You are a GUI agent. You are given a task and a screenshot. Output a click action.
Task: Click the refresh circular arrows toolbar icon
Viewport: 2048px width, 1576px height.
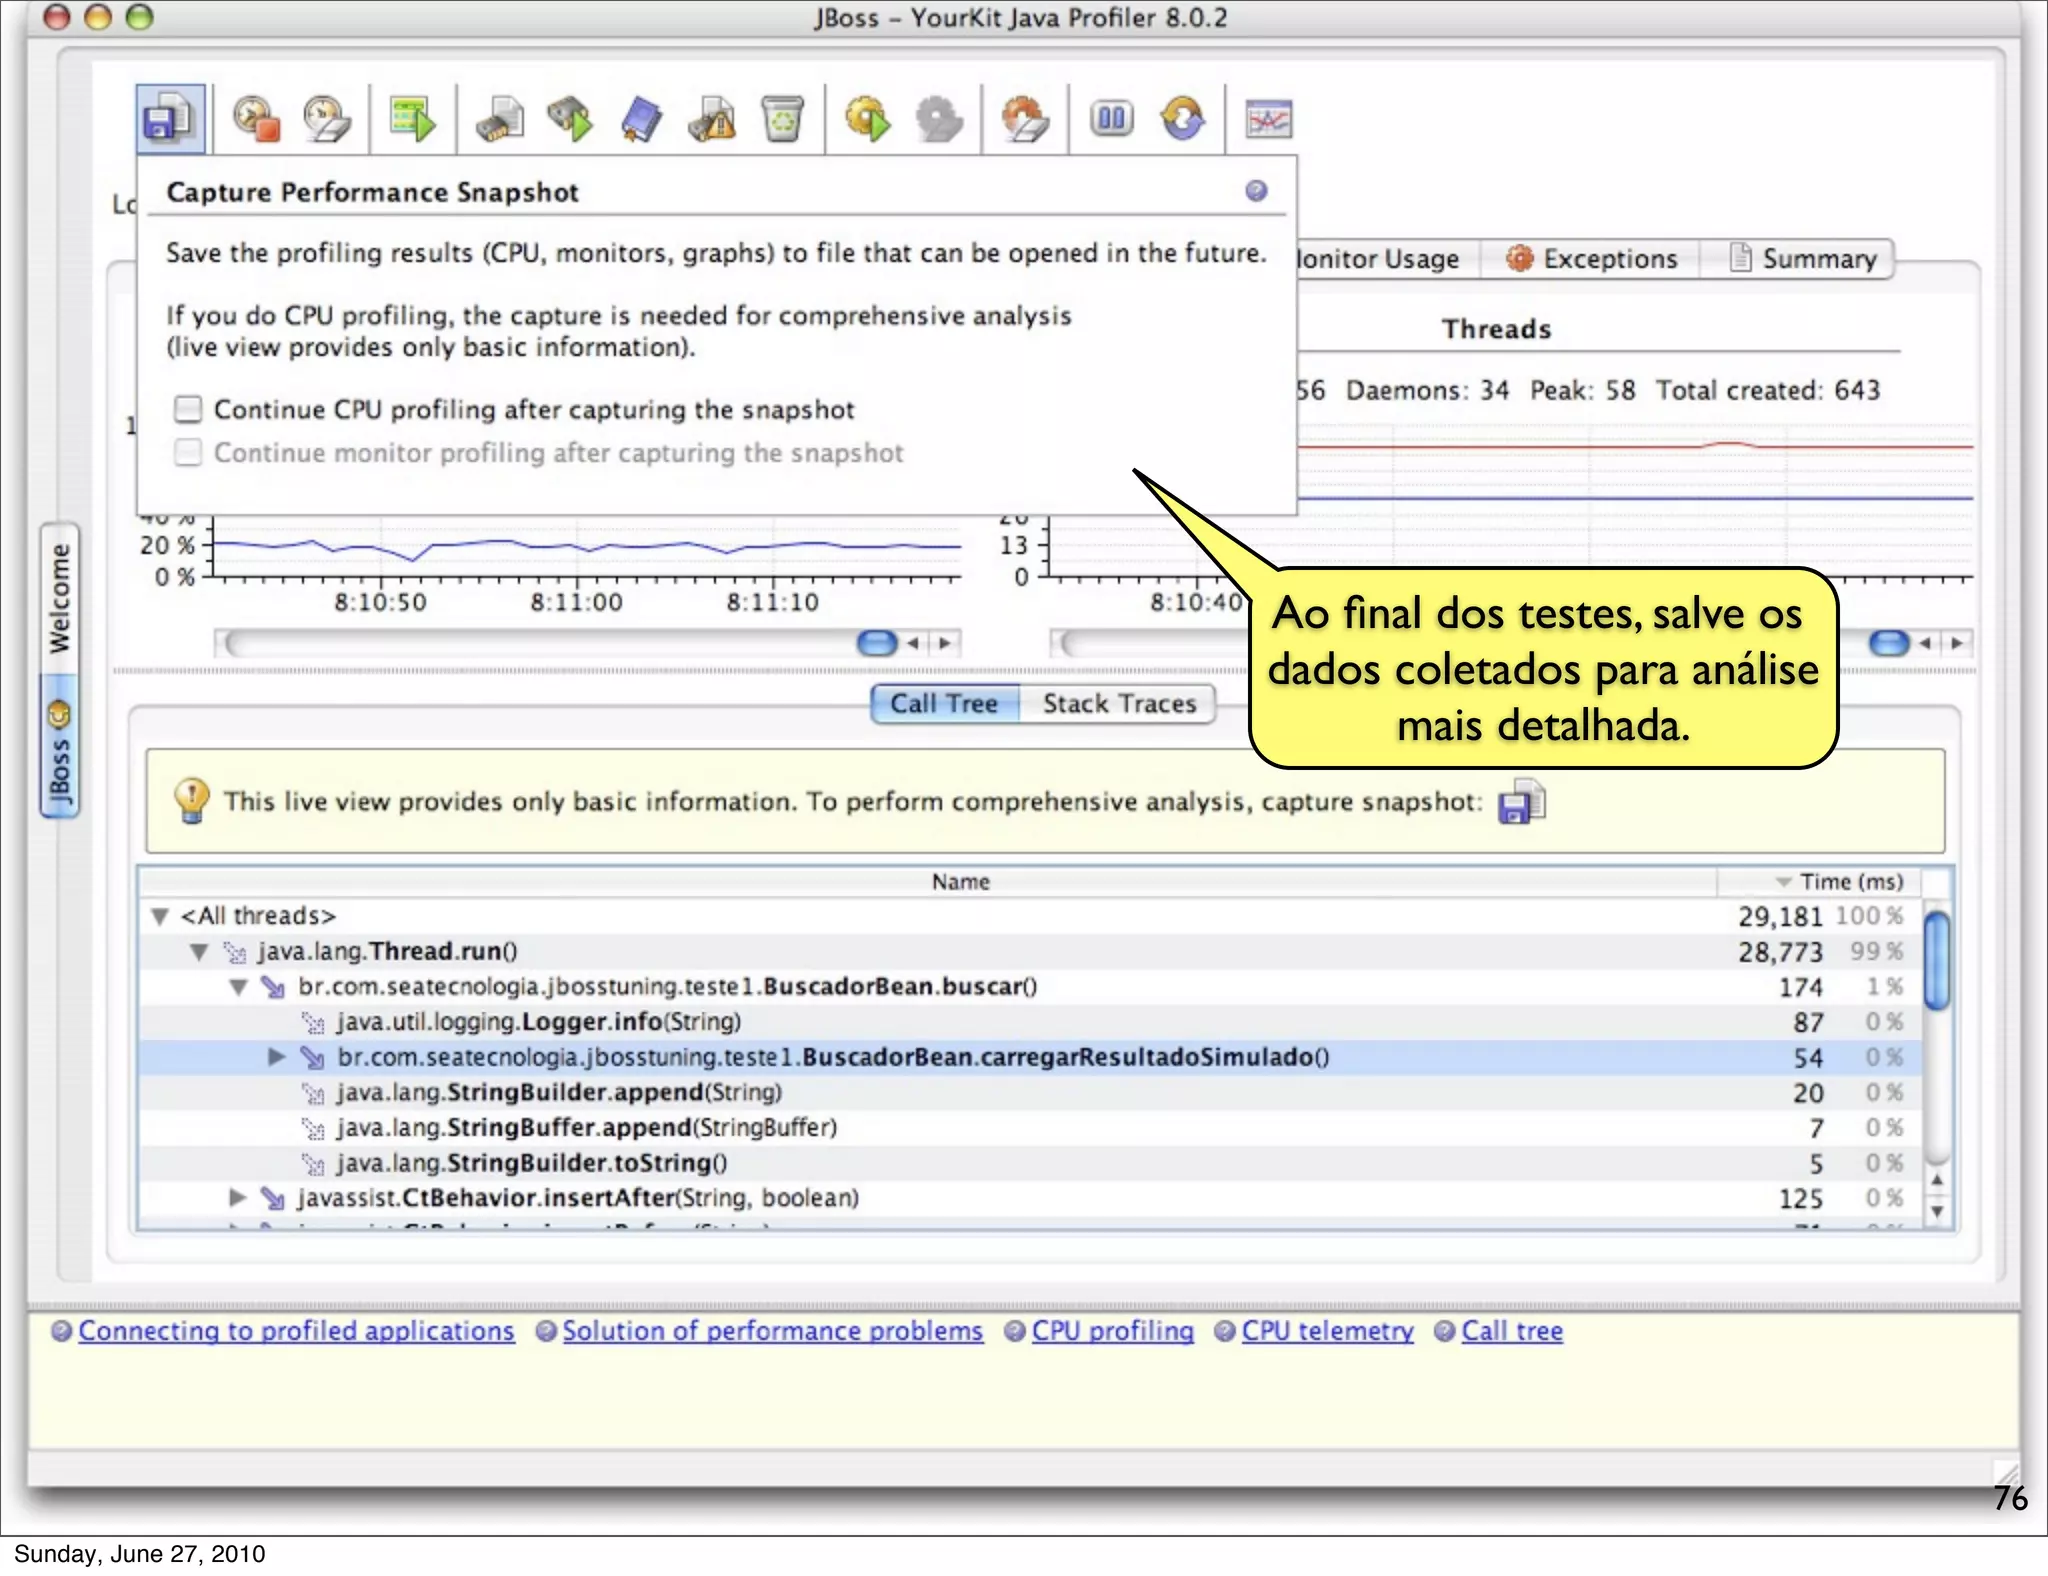coord(1183,120)
